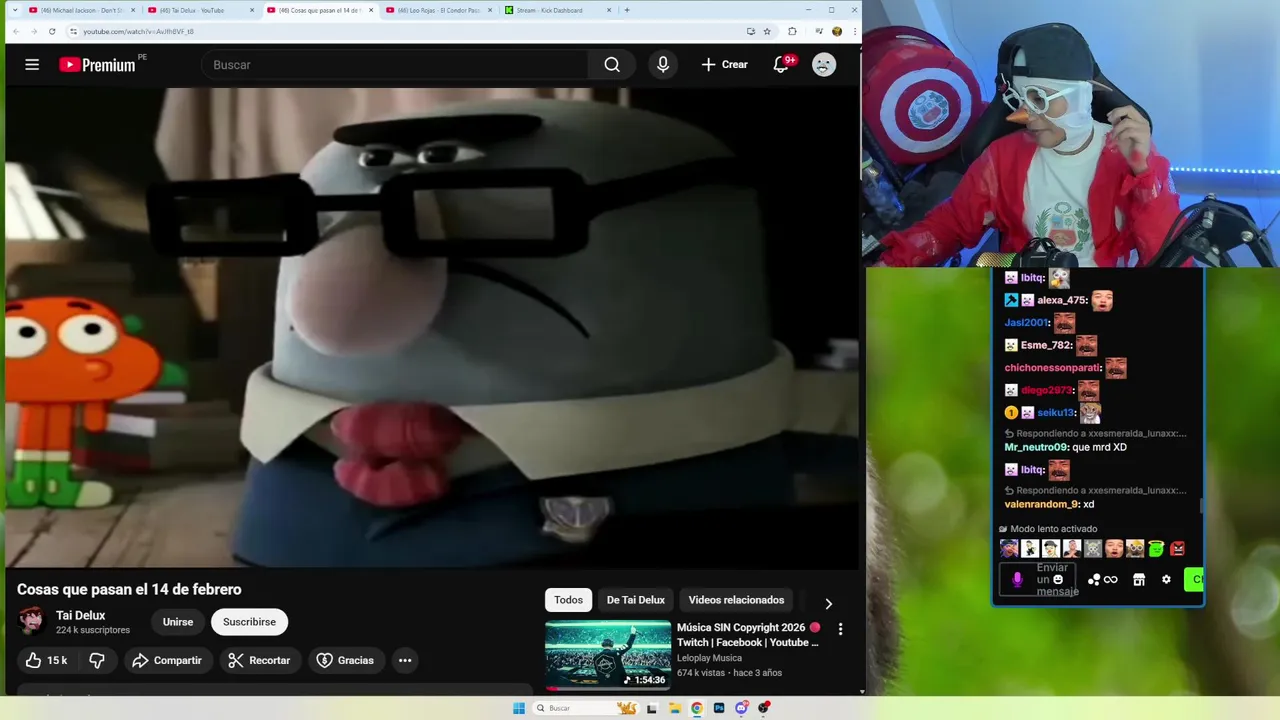1280x720 pixels.
Task: Open chat shop storefront icon
Action: point(1138,579)
